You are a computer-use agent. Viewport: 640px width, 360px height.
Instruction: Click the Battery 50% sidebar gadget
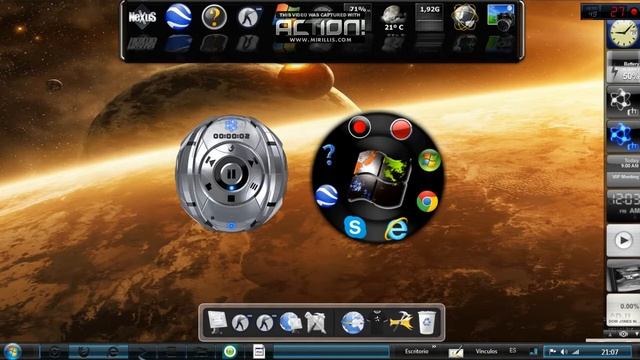click(x=623, y=68)
